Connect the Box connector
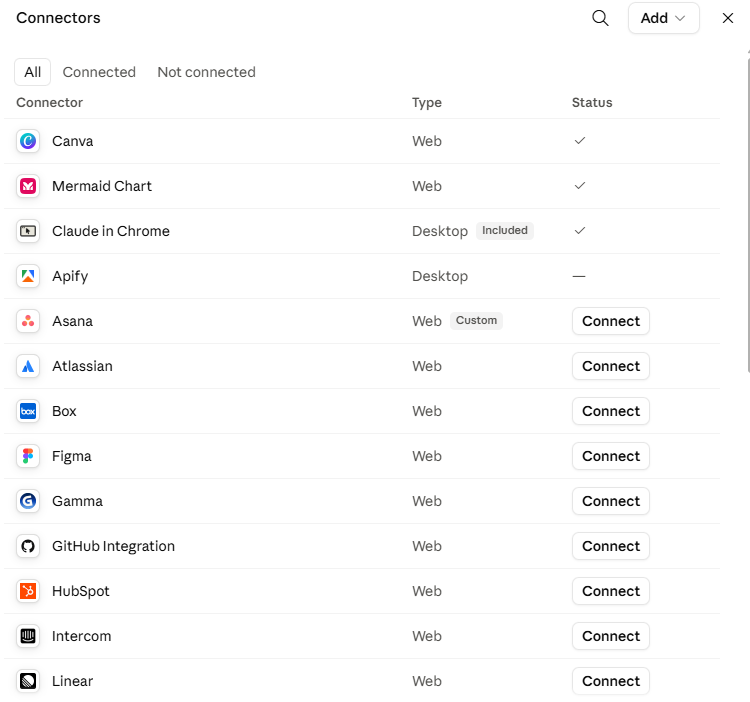Image resolution: width=750 pixels, height=702 pixels. (x=611, y=411)
